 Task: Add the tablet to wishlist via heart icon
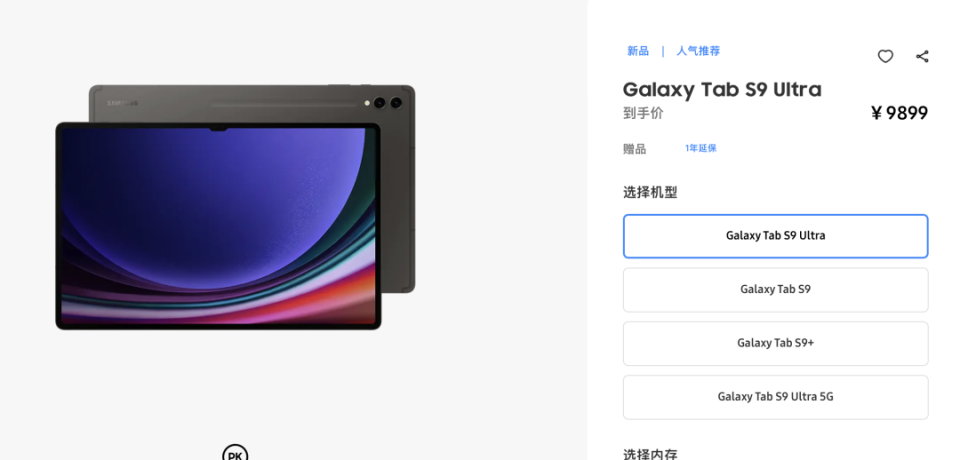(x=885, y=56)
